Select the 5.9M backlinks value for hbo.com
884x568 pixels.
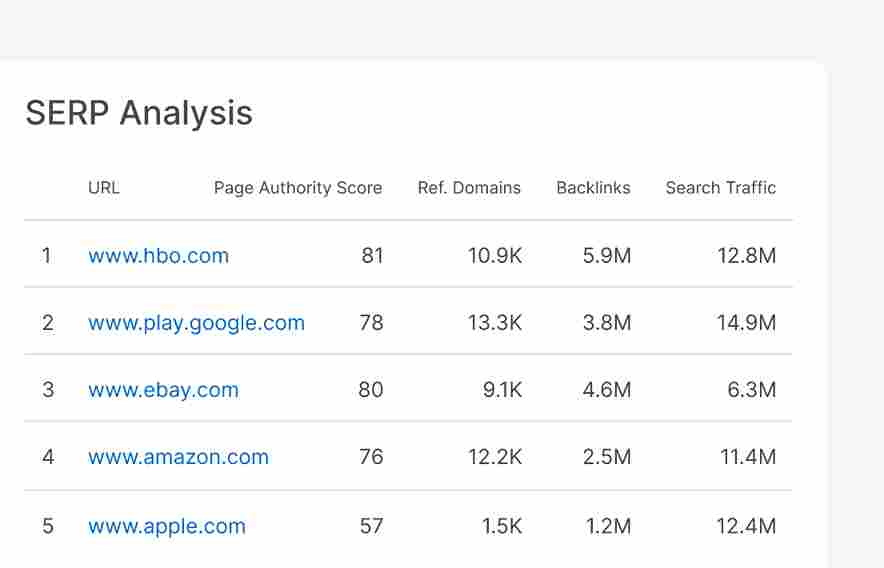(607, 256)
